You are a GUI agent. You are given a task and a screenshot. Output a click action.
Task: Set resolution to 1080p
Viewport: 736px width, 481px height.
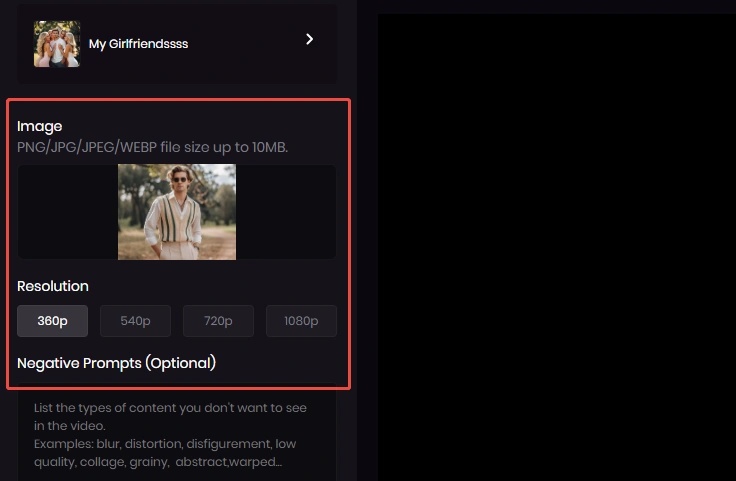coord(301,321)
